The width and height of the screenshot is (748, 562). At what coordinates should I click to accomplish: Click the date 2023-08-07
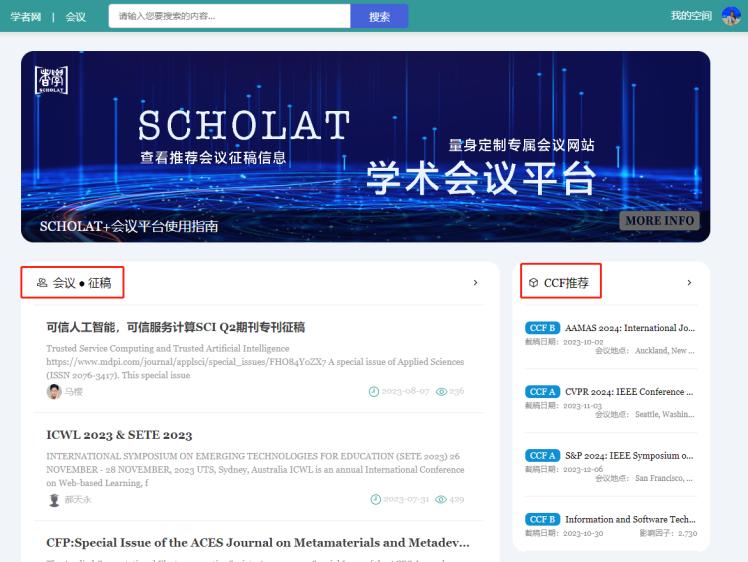tap(405, 391)
